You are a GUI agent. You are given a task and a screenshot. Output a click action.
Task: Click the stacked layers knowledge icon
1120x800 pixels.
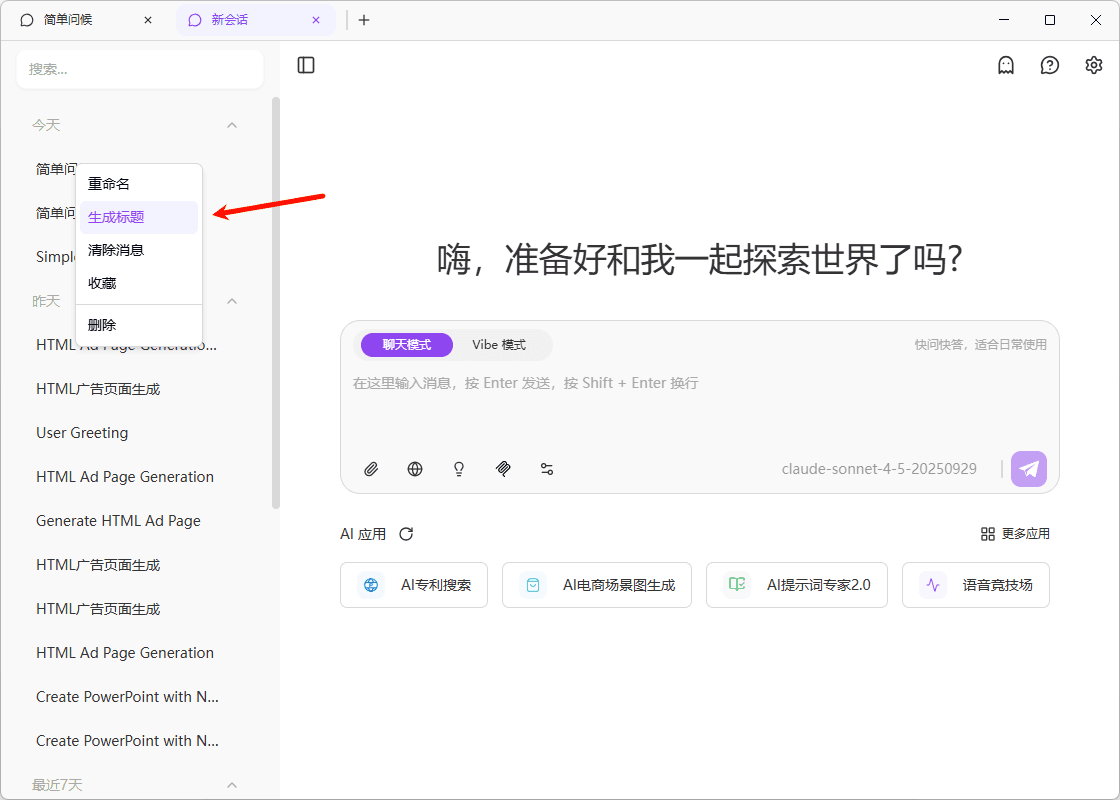tap(503, 469)
